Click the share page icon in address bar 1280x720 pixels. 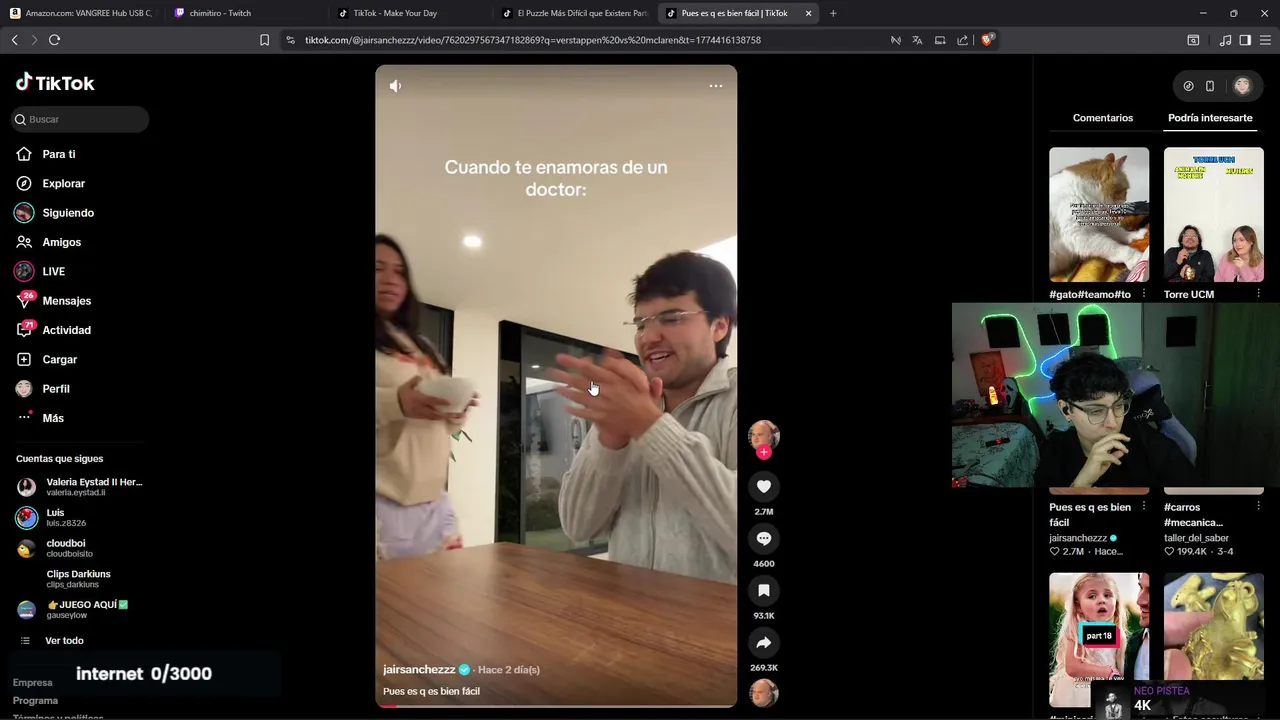click(962, 40)
